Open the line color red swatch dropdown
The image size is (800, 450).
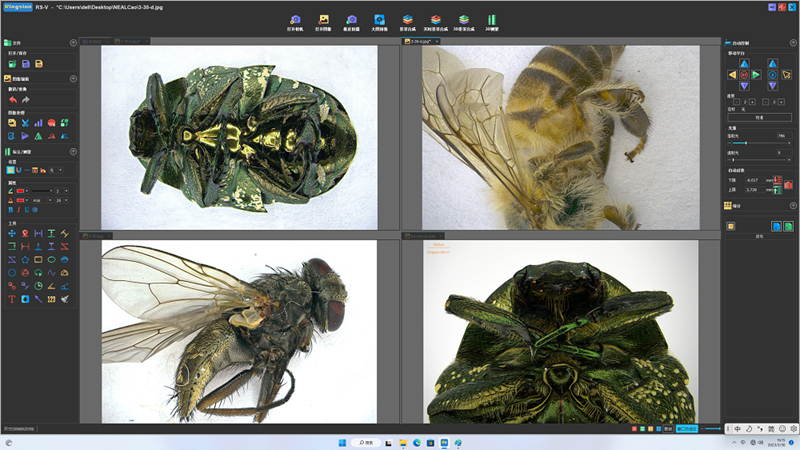pyautogui.click(x=22, y=191)
